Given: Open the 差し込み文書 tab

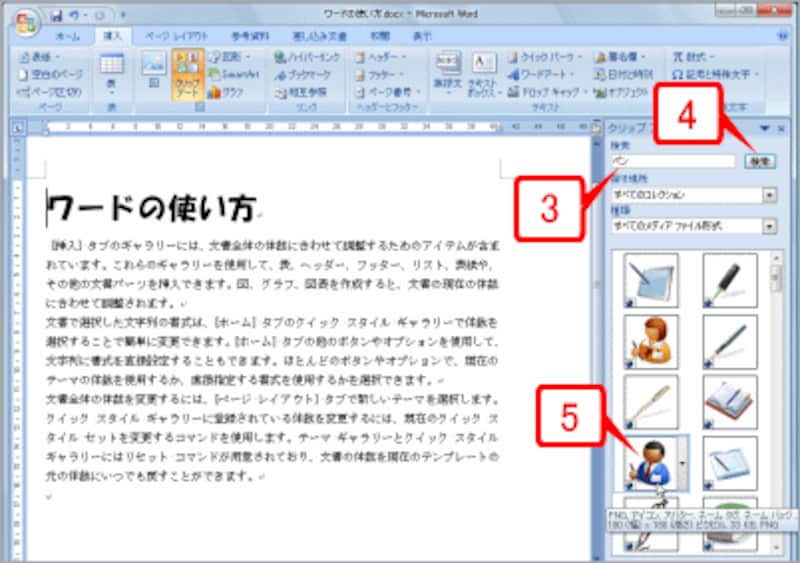Looking at the screenshot, I should pos(319,36).
